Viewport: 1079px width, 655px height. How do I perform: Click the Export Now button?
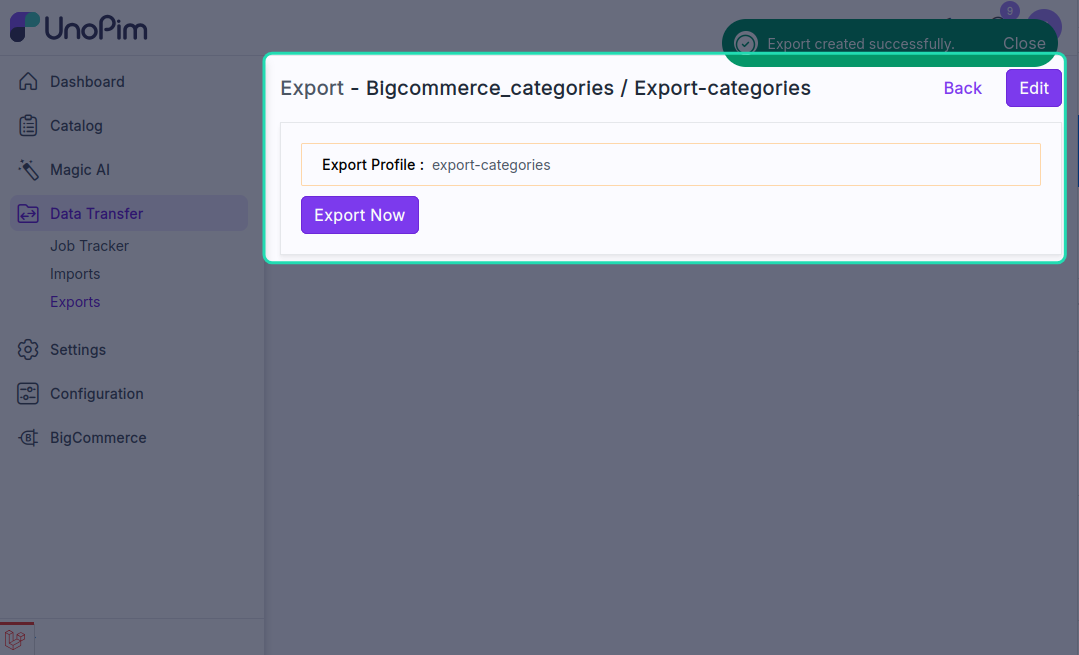click(x=360, y=215)
